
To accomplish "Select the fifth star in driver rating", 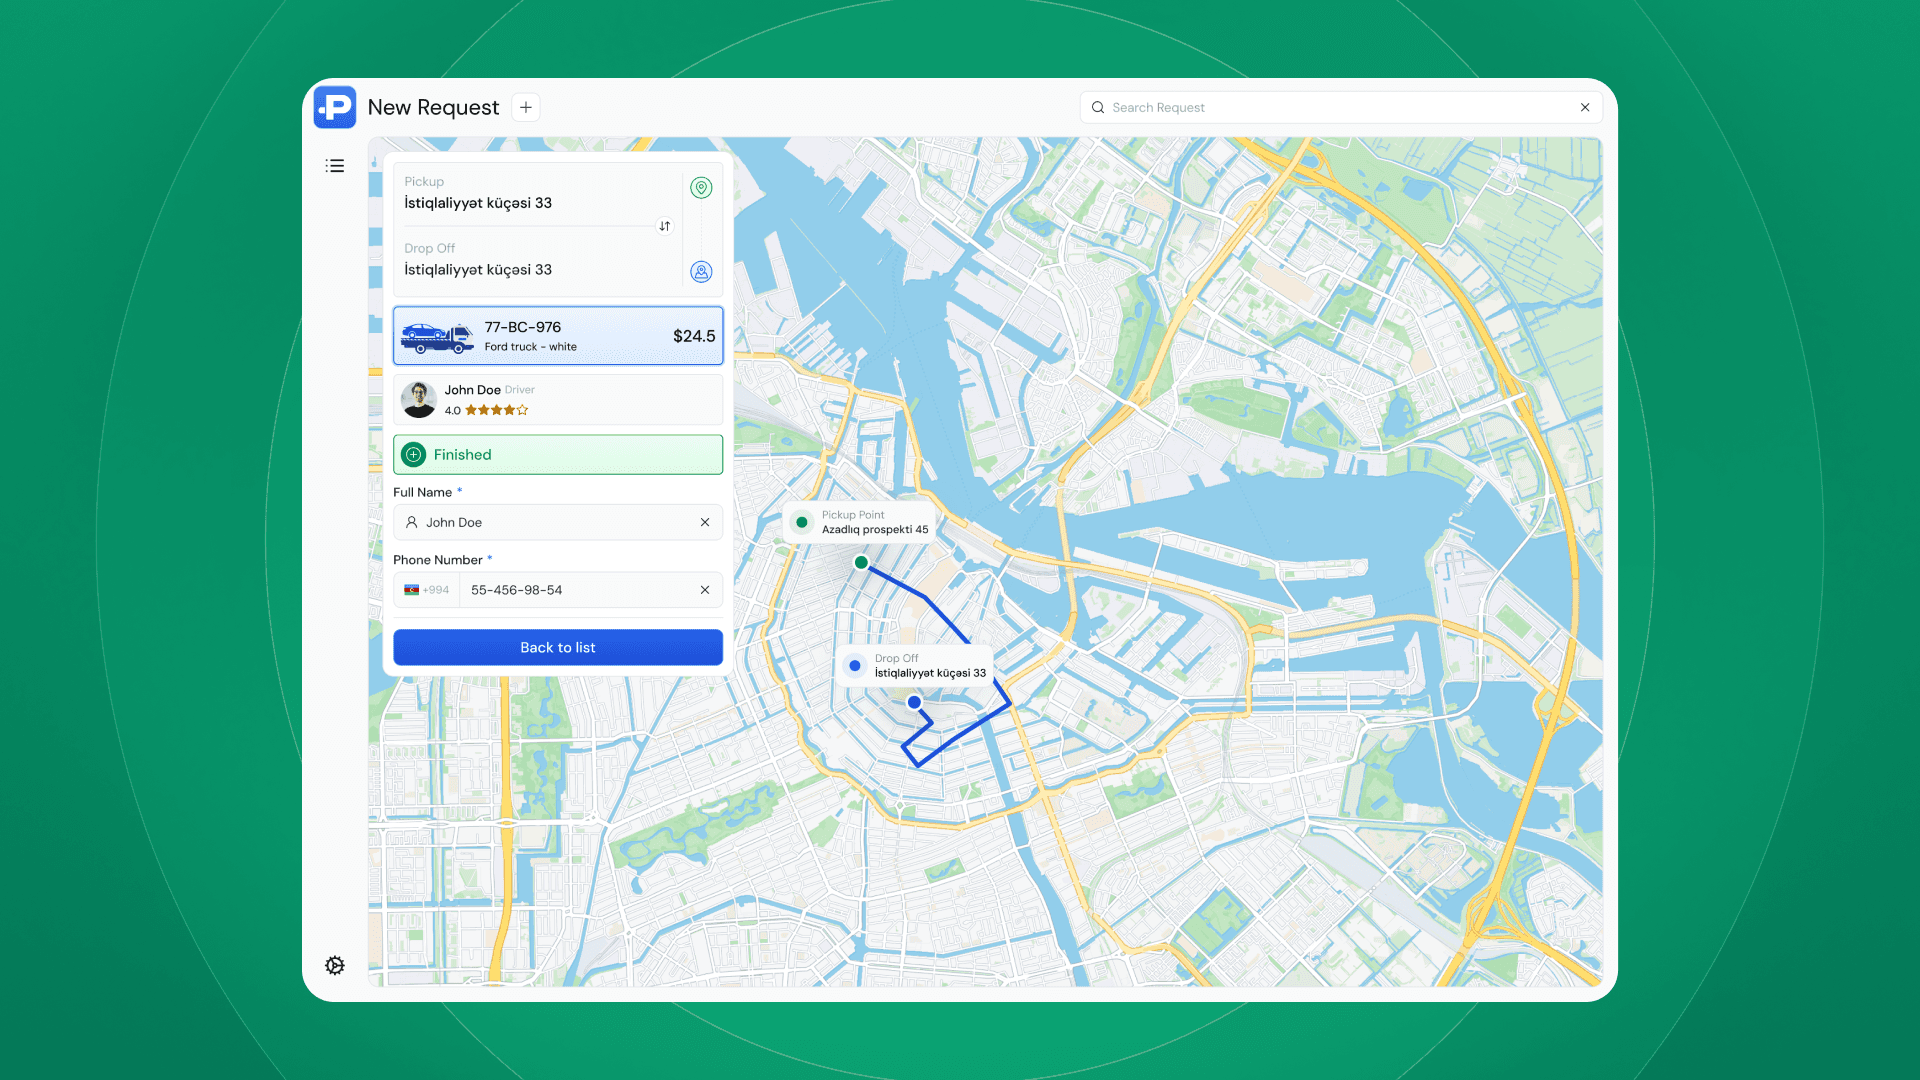I will 523,409.
